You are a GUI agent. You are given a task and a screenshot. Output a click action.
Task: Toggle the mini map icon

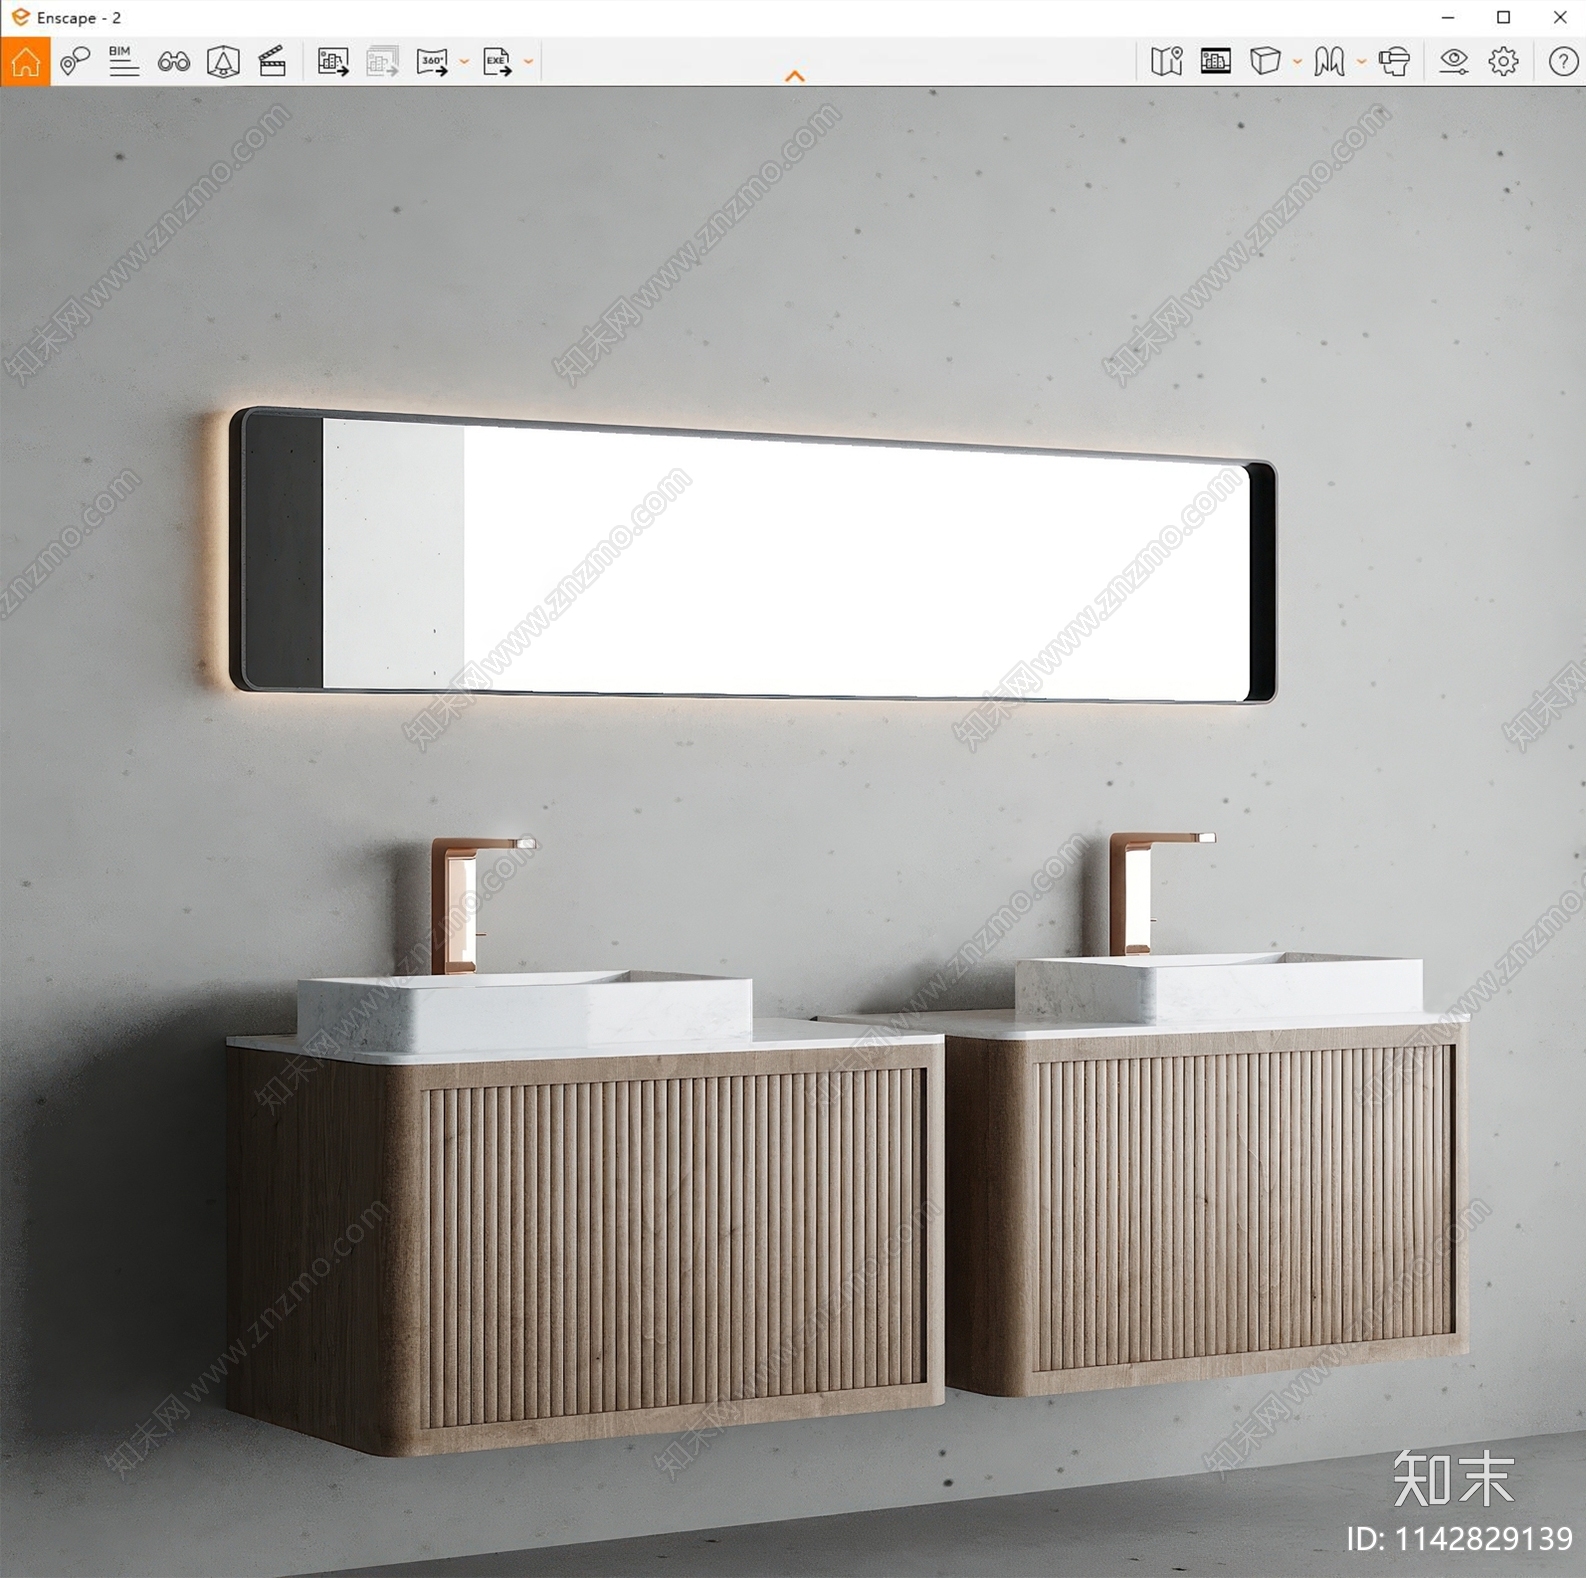click(1166, 62)
